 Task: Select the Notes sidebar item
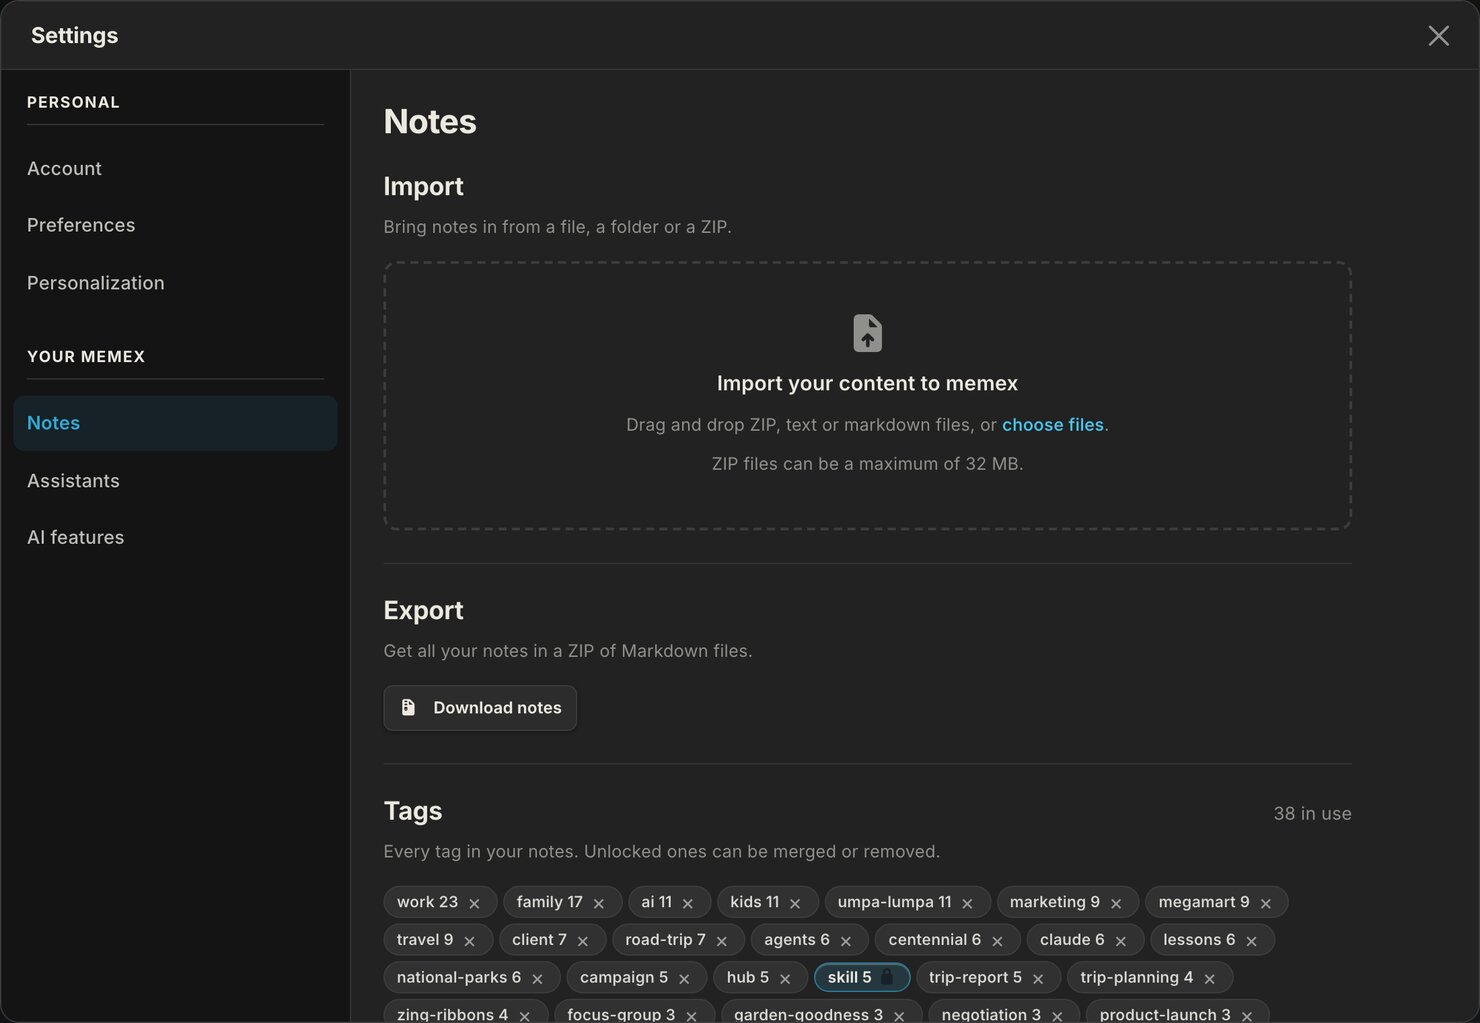175,423
